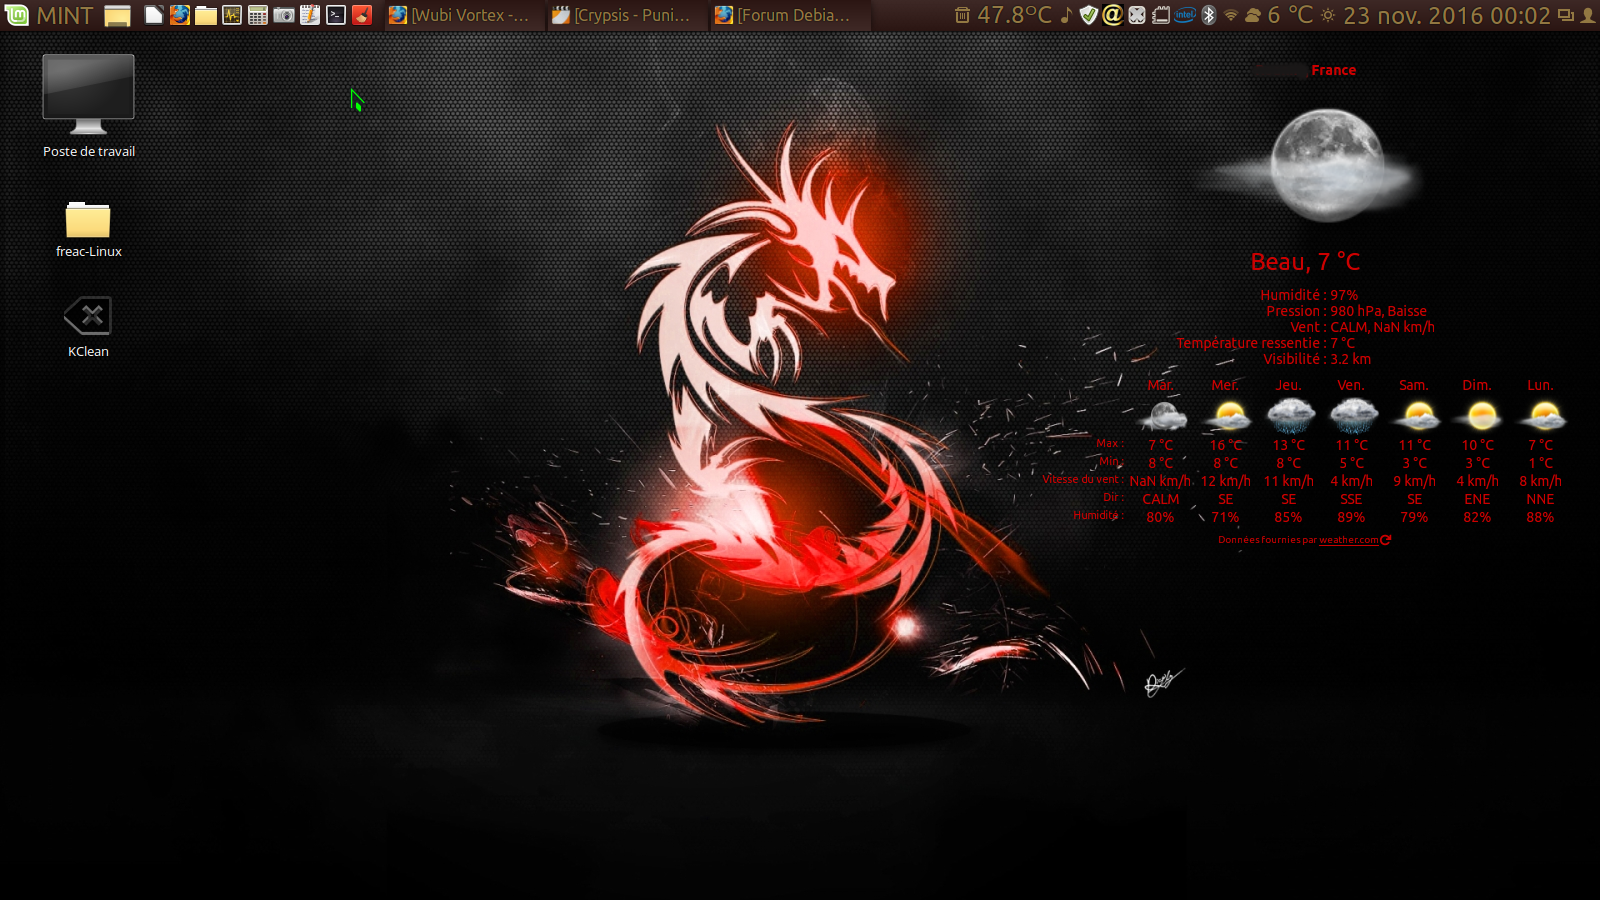Switch to the Forum Debia… window
This screenshot has height=900, width=1600.
pos(785,15)
